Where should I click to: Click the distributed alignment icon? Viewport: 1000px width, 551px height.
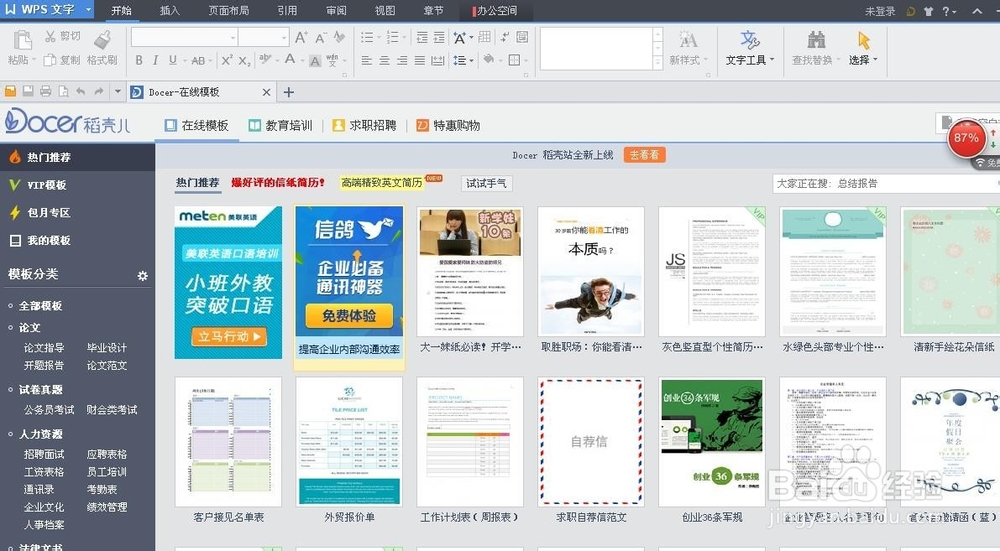tap(438, 61)
